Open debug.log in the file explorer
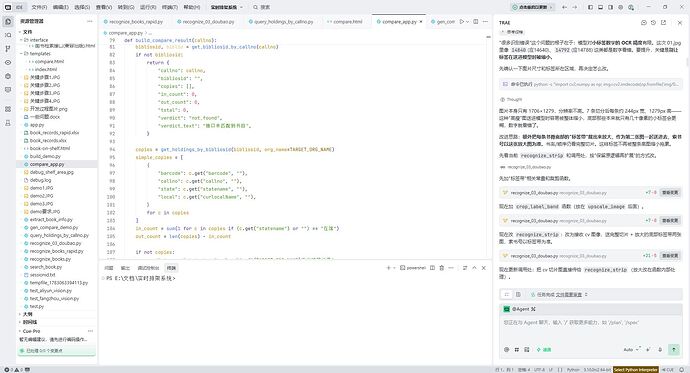The height and width of the screenshot is (373, 690). (40, 180)
